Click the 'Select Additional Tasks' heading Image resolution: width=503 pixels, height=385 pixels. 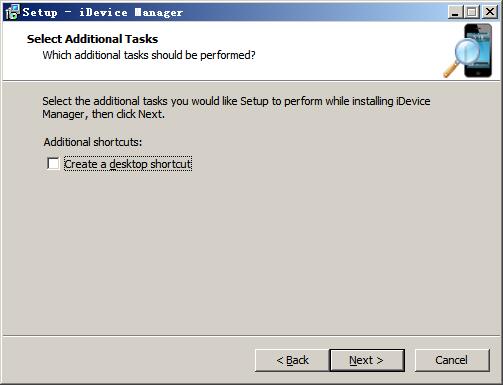click(x=92, y=39)
